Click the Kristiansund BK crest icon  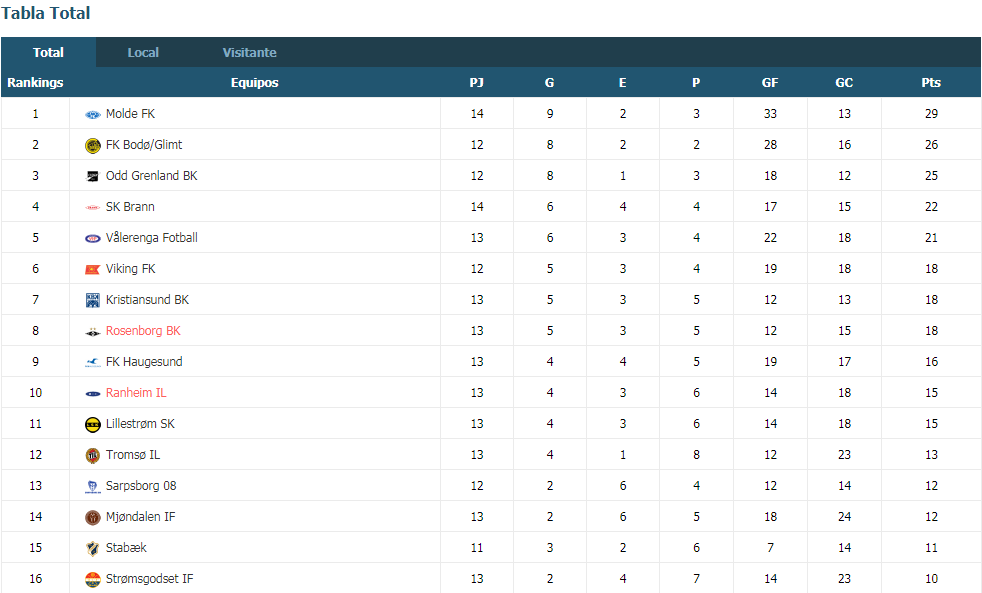pos(93,301)
